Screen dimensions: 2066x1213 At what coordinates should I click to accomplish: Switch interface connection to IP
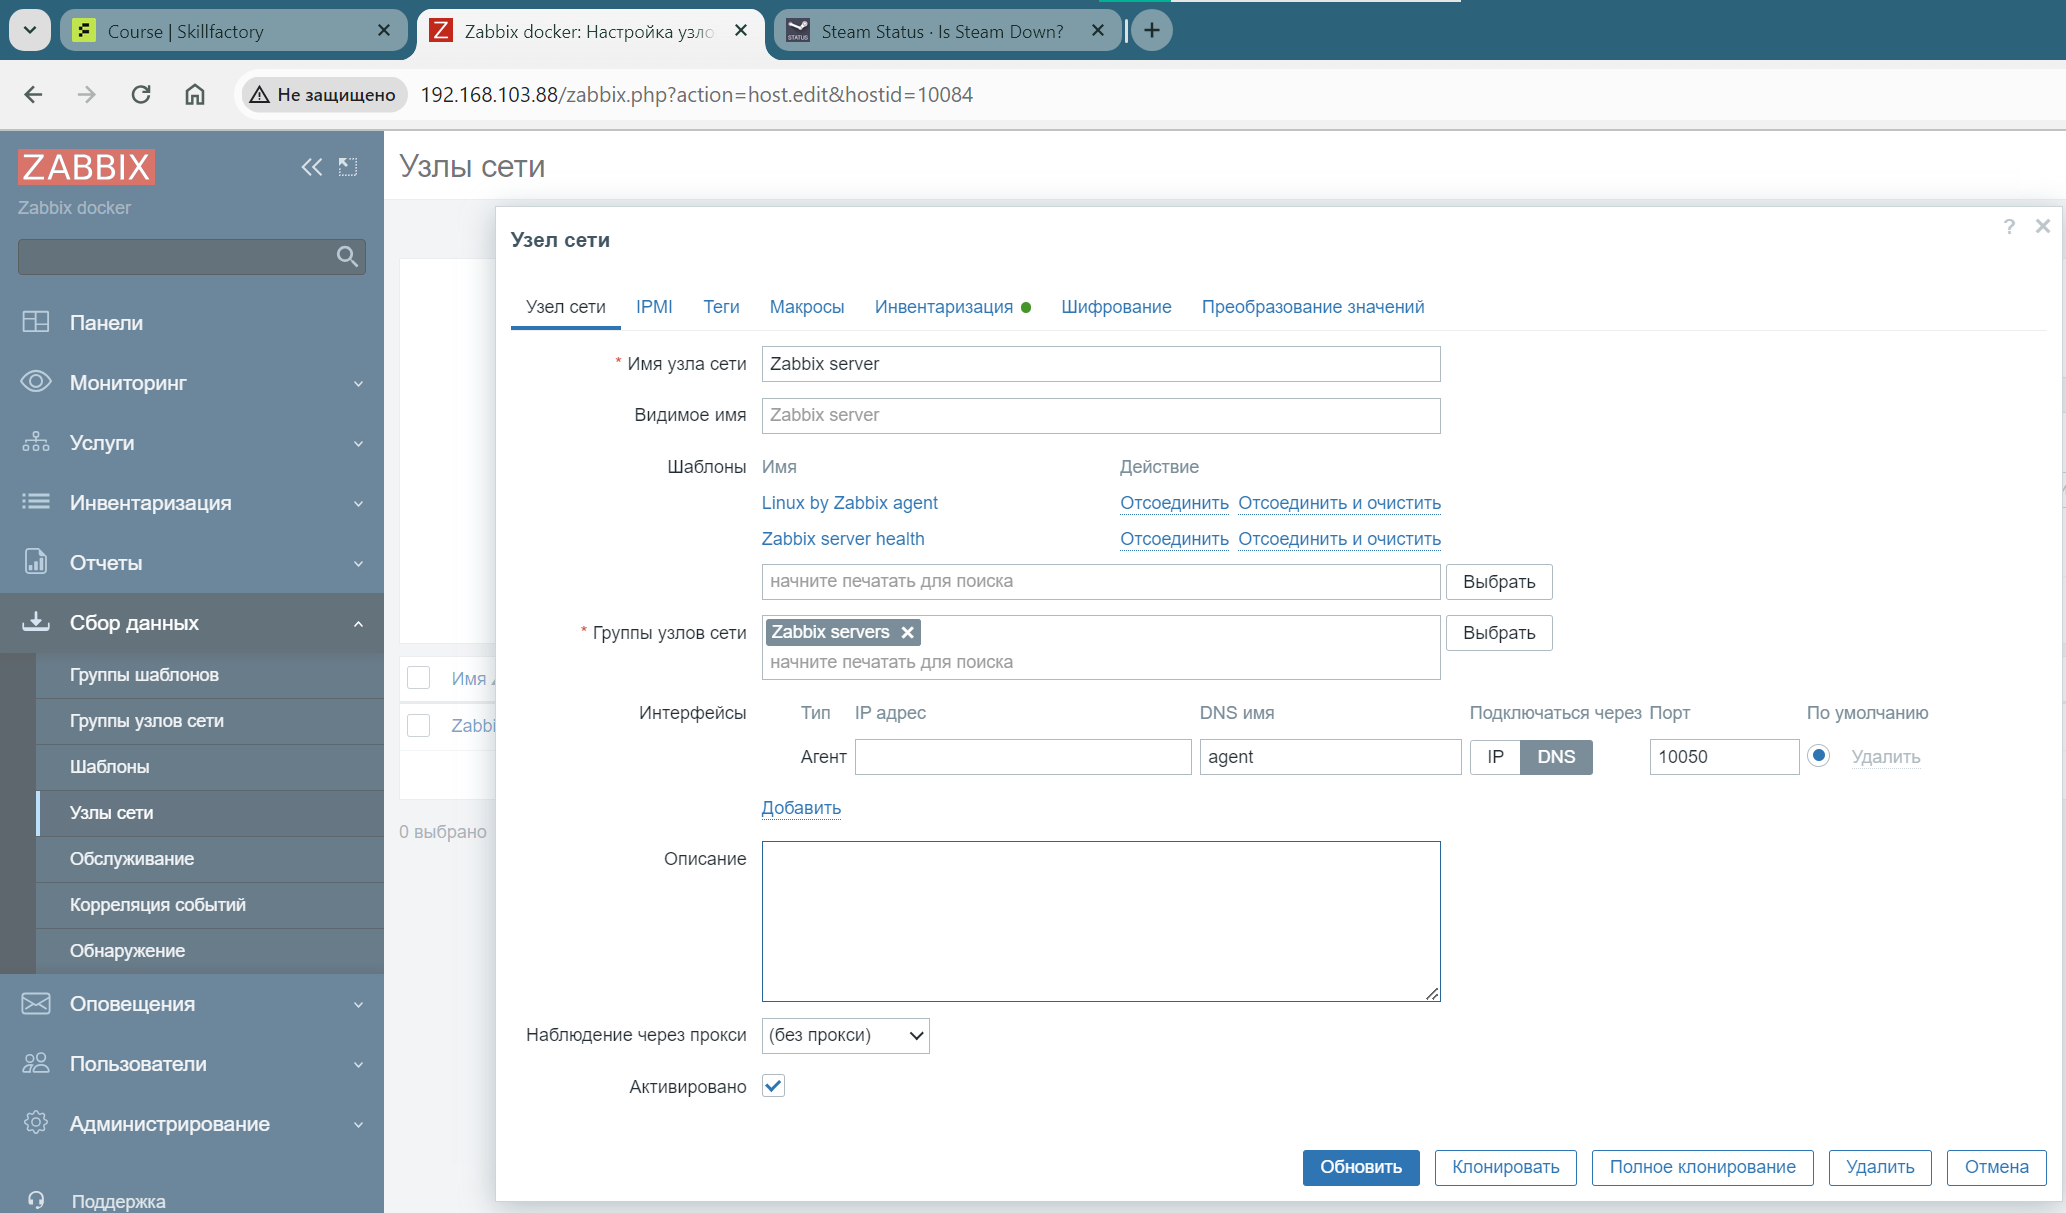1495,757
